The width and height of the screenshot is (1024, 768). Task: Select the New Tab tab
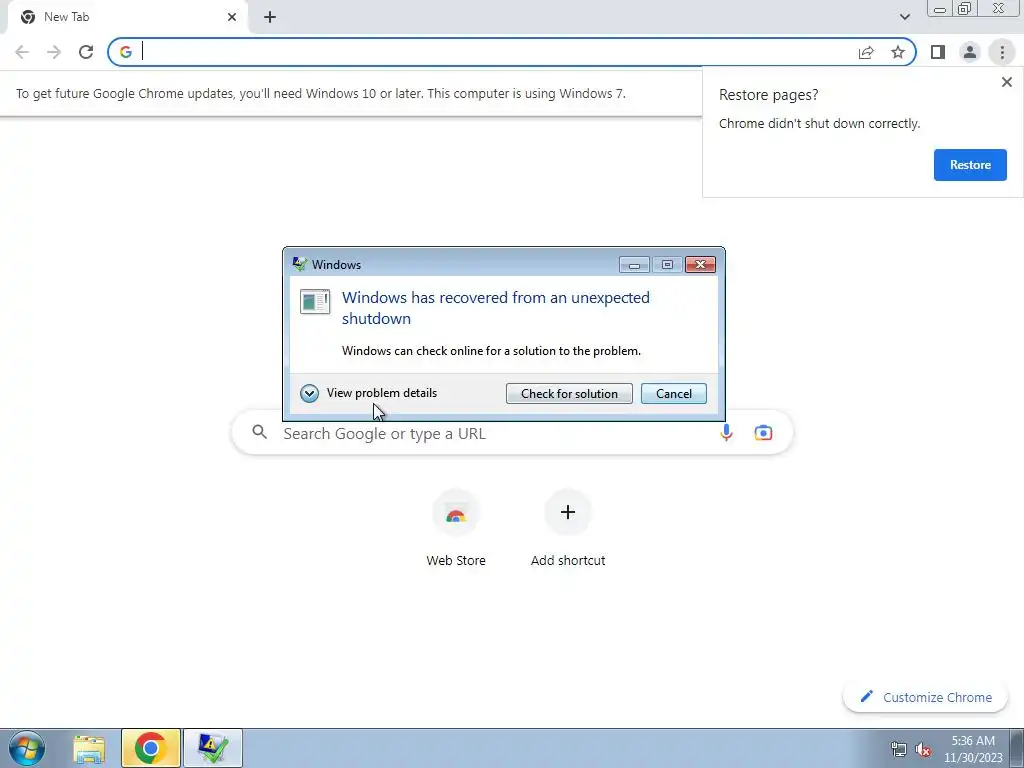(124, 17)
